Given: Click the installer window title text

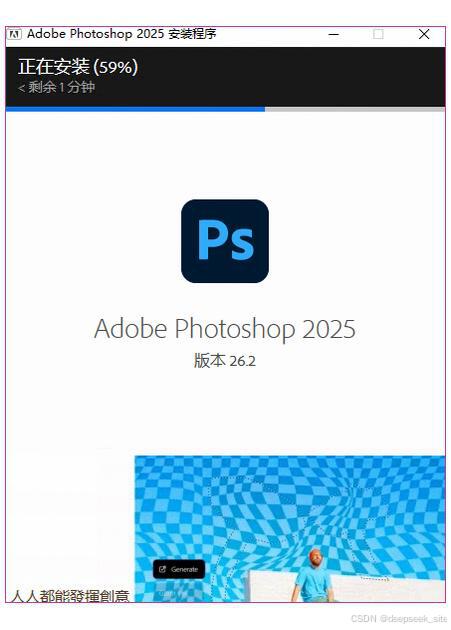Looking at the screenshot, I should point(122,34).
